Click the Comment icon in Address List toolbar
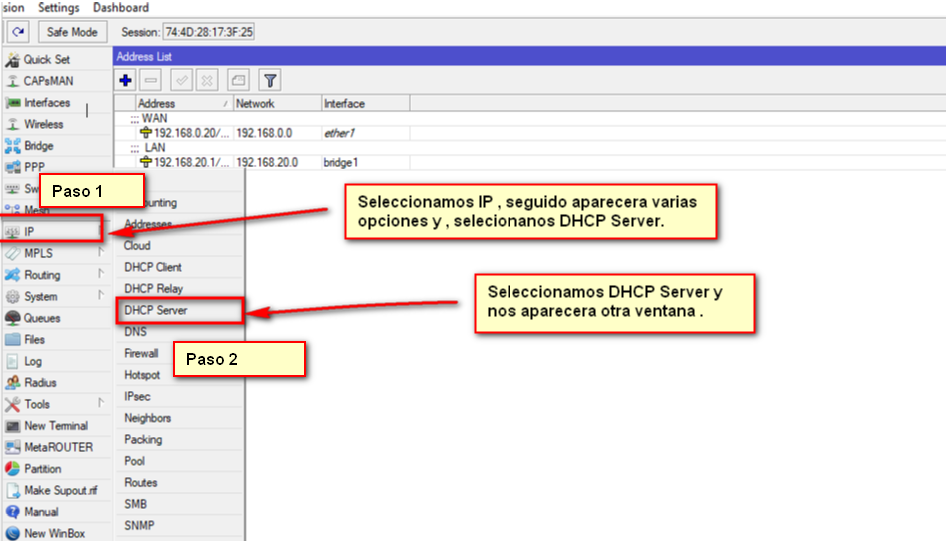 click(238, 80)
